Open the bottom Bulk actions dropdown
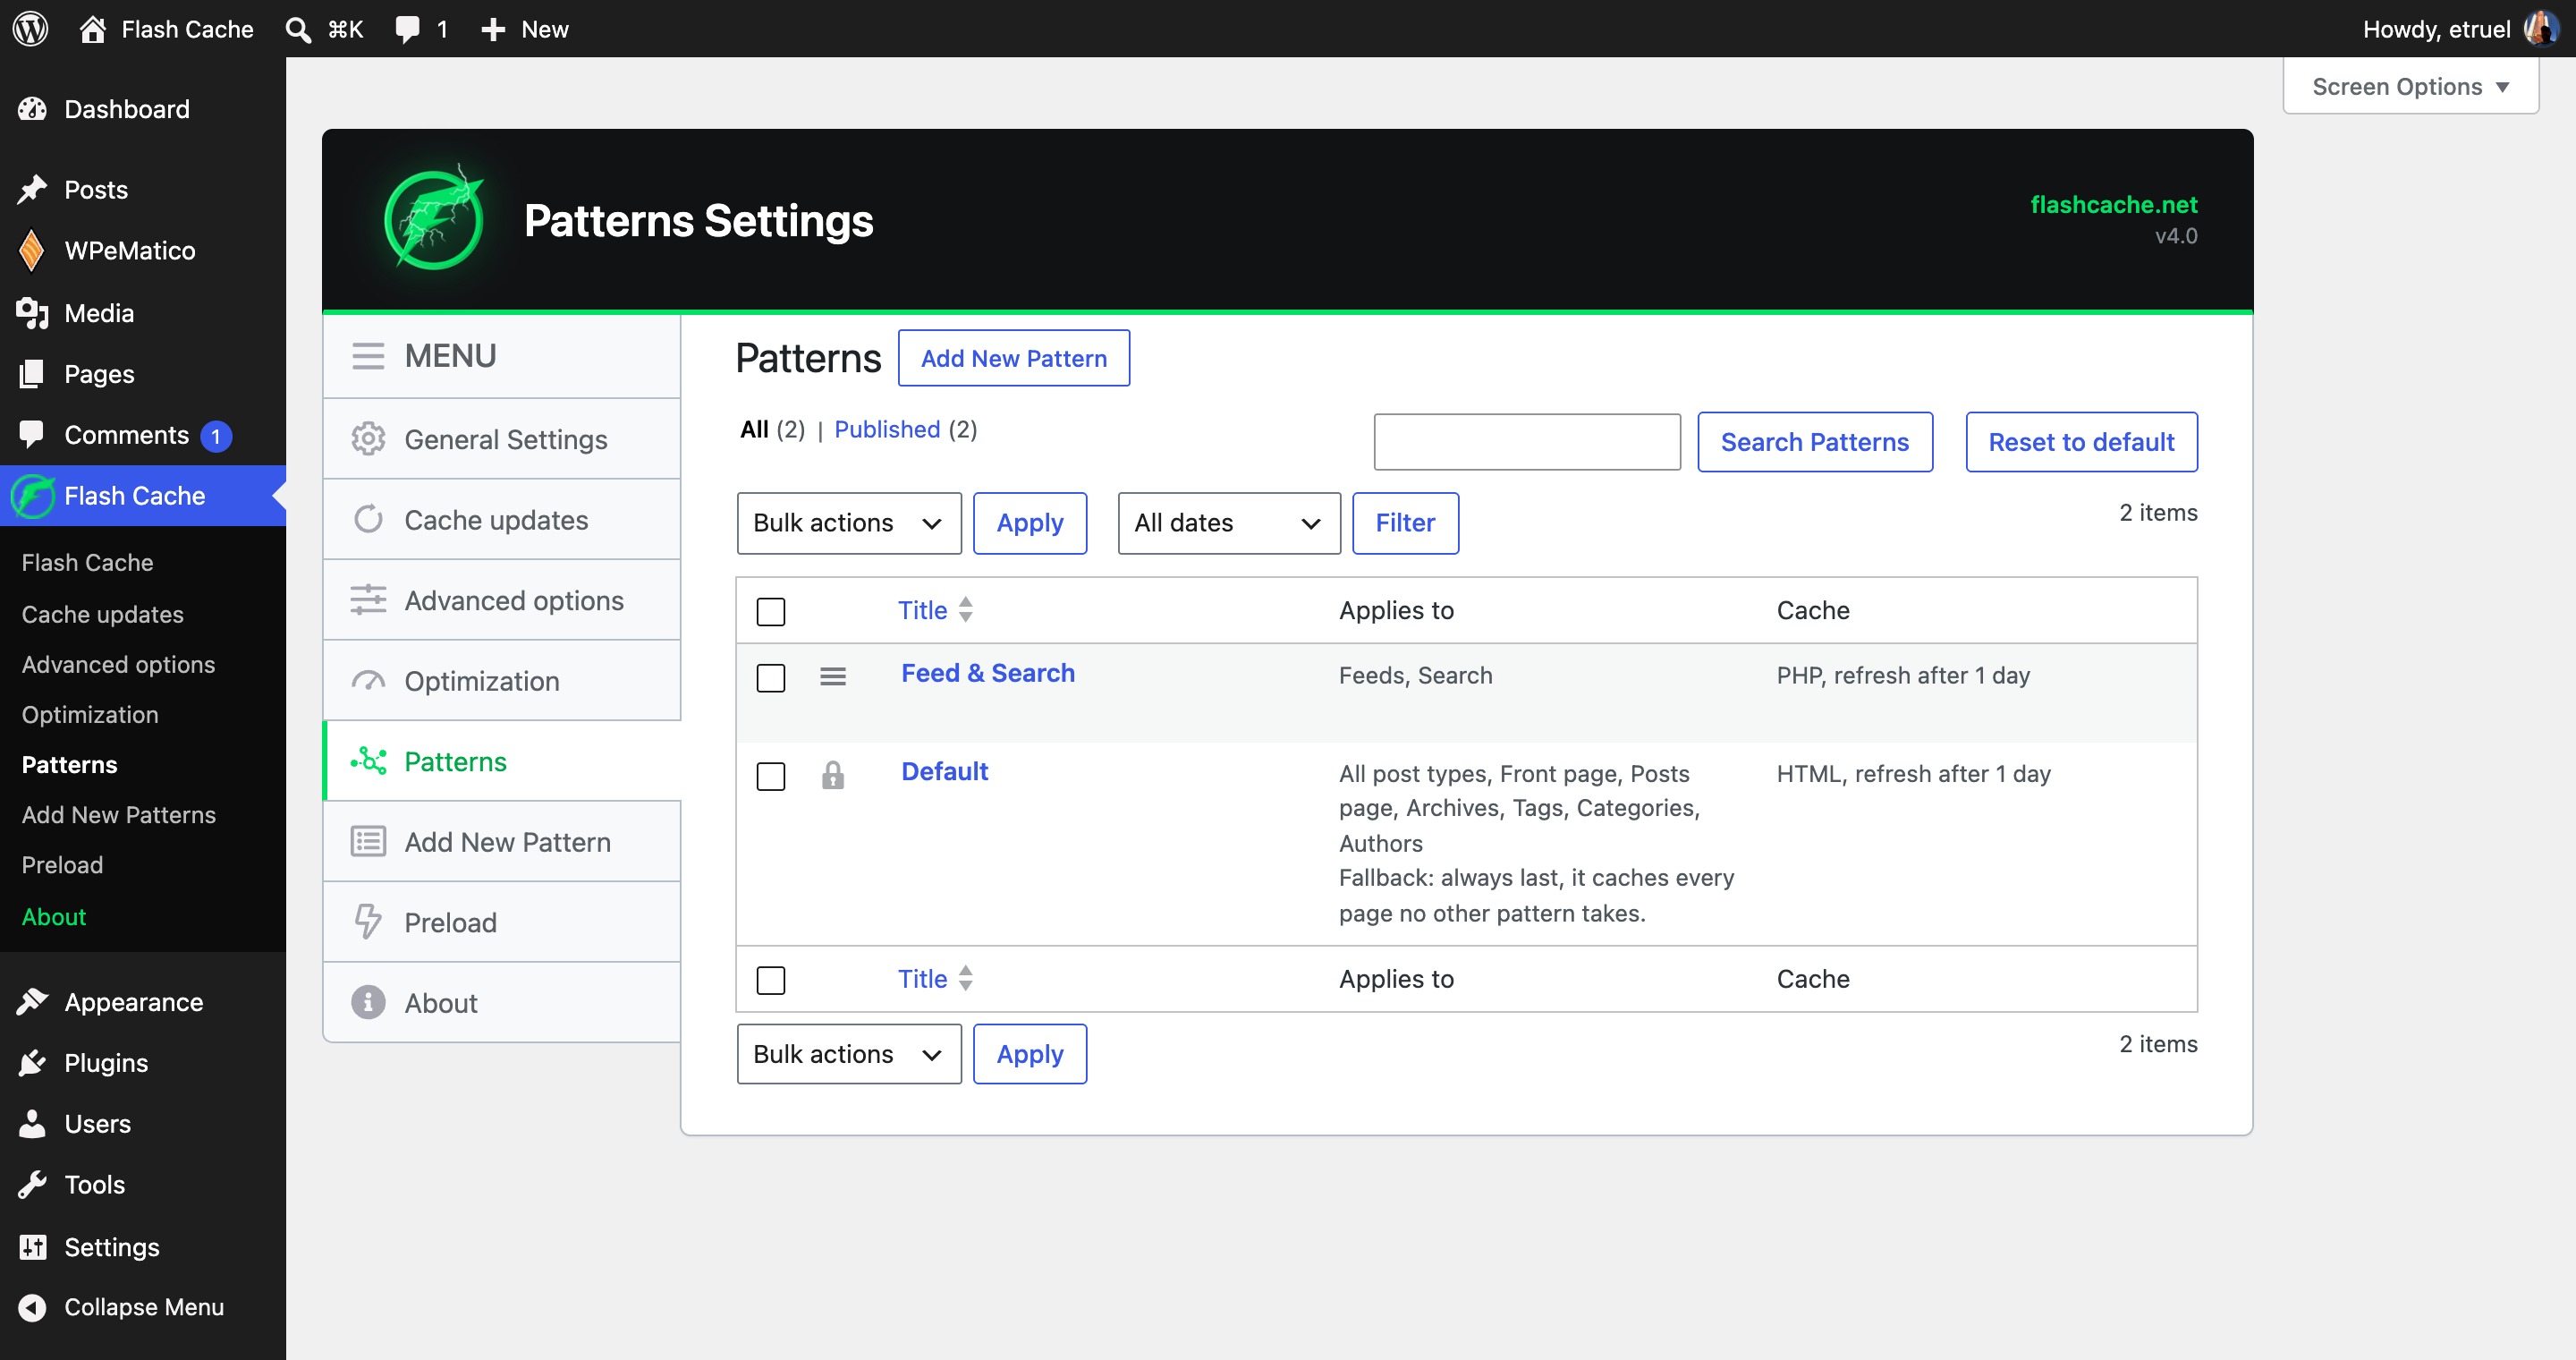This screenshot has width=2576, height=1360. click(x=849, y=1054)
